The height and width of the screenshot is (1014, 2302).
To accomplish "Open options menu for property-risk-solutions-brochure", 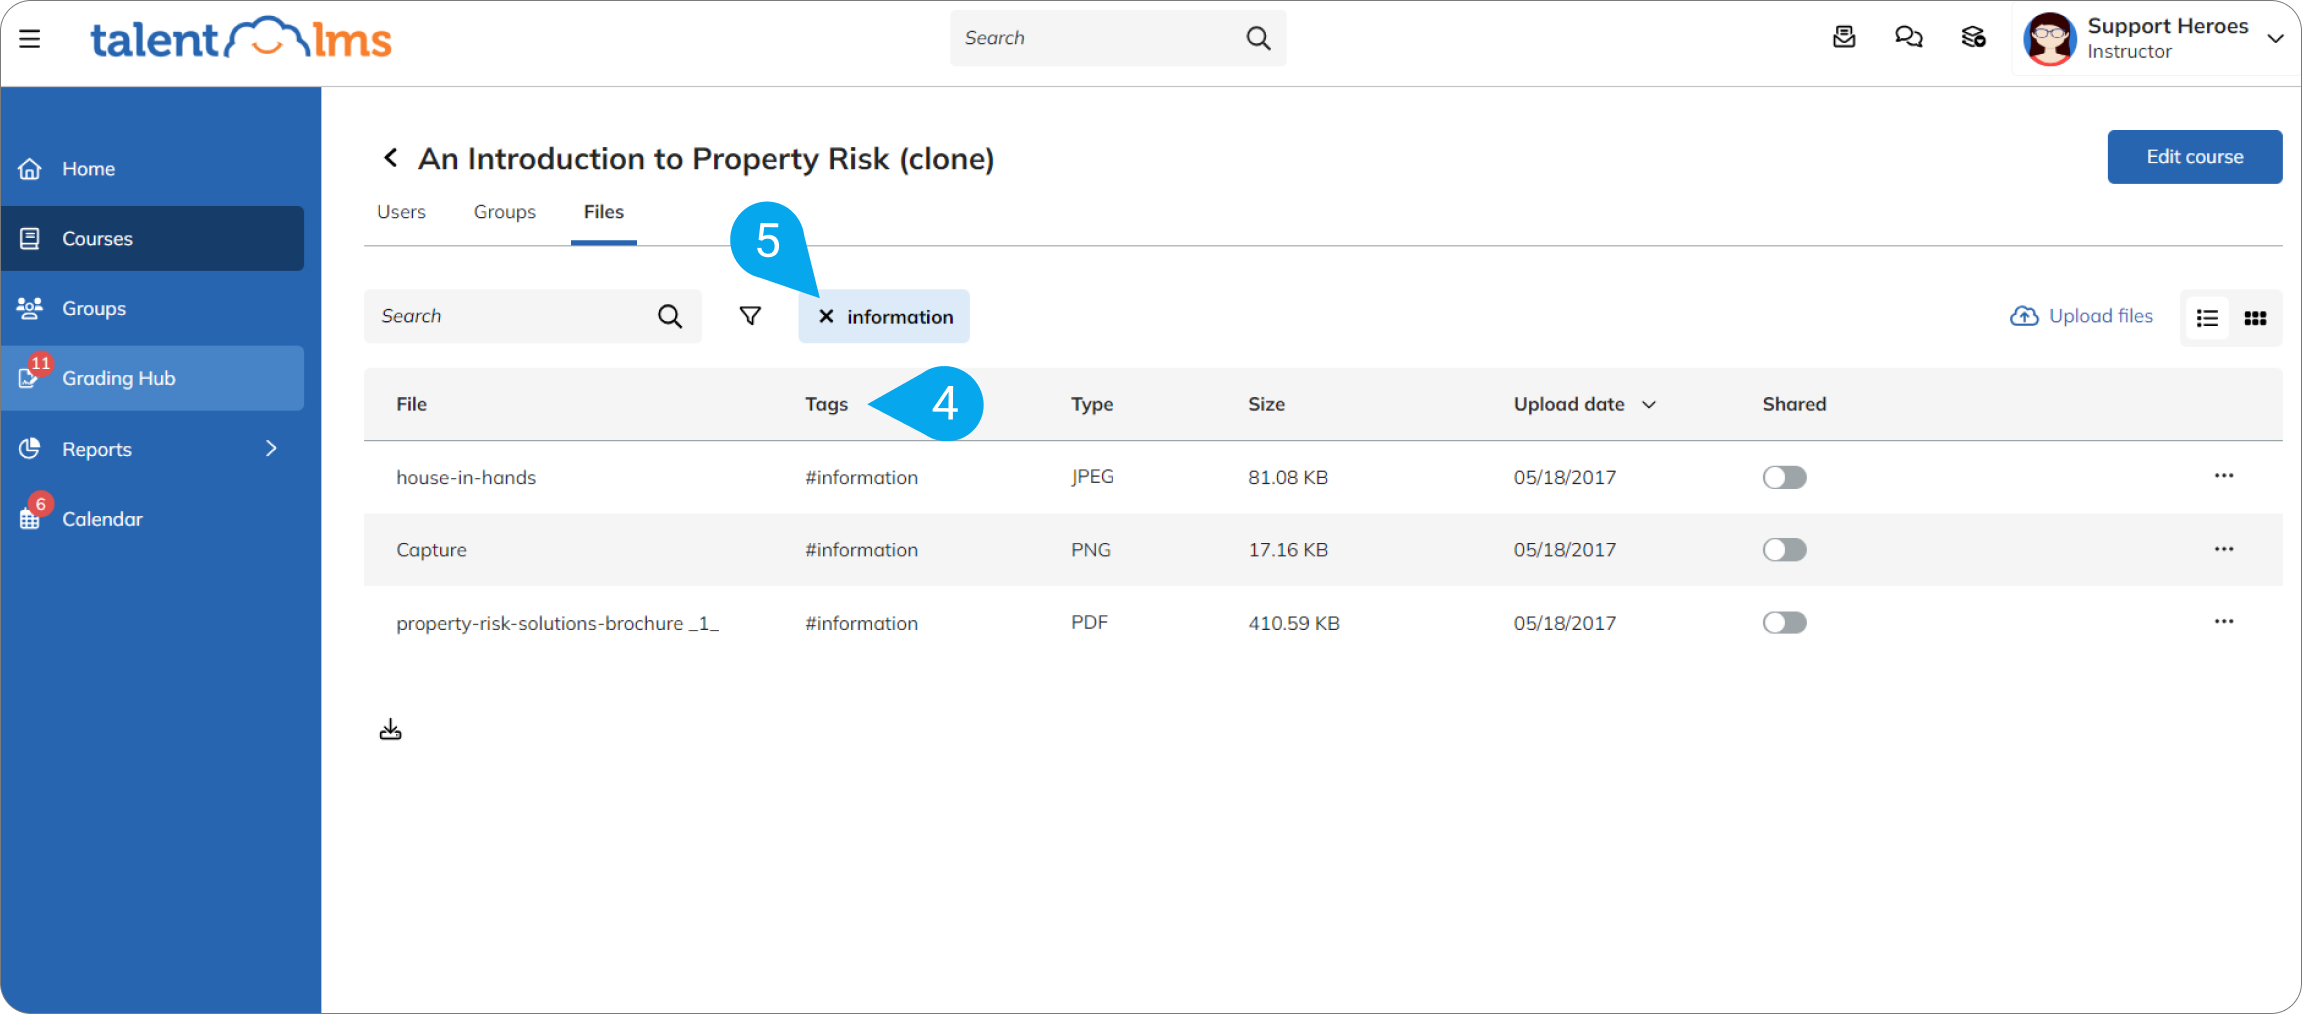I will click(2224, 621).
